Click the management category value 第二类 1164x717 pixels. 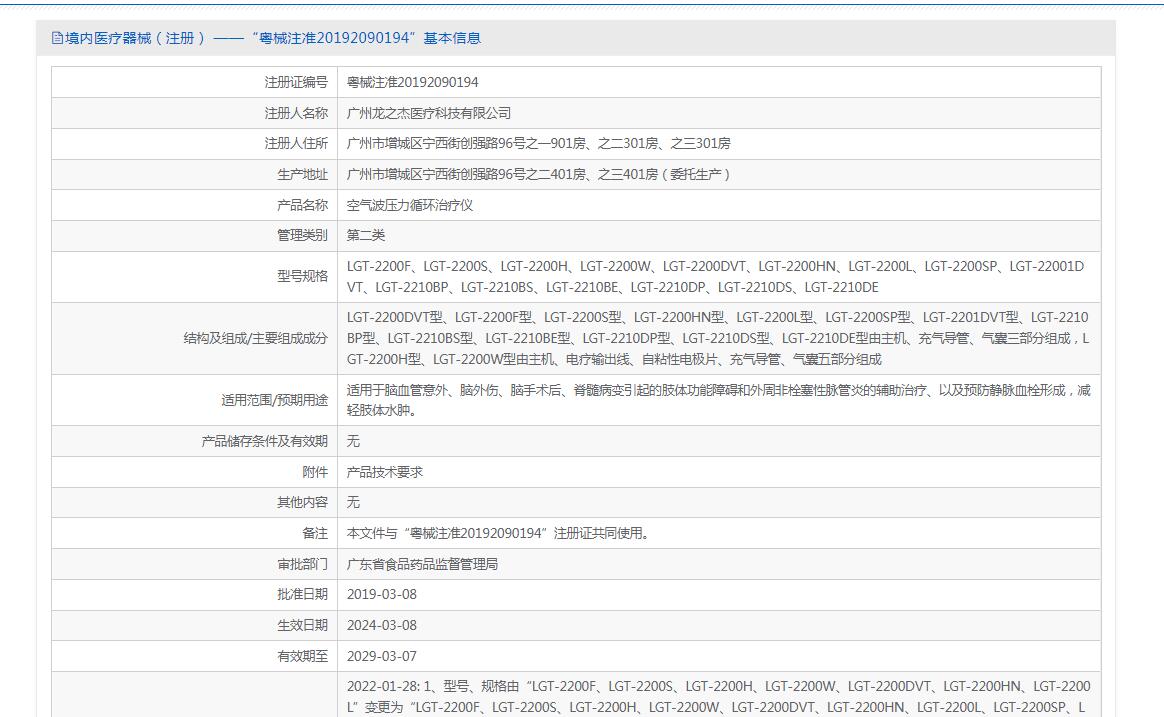(x=365, y=235)
